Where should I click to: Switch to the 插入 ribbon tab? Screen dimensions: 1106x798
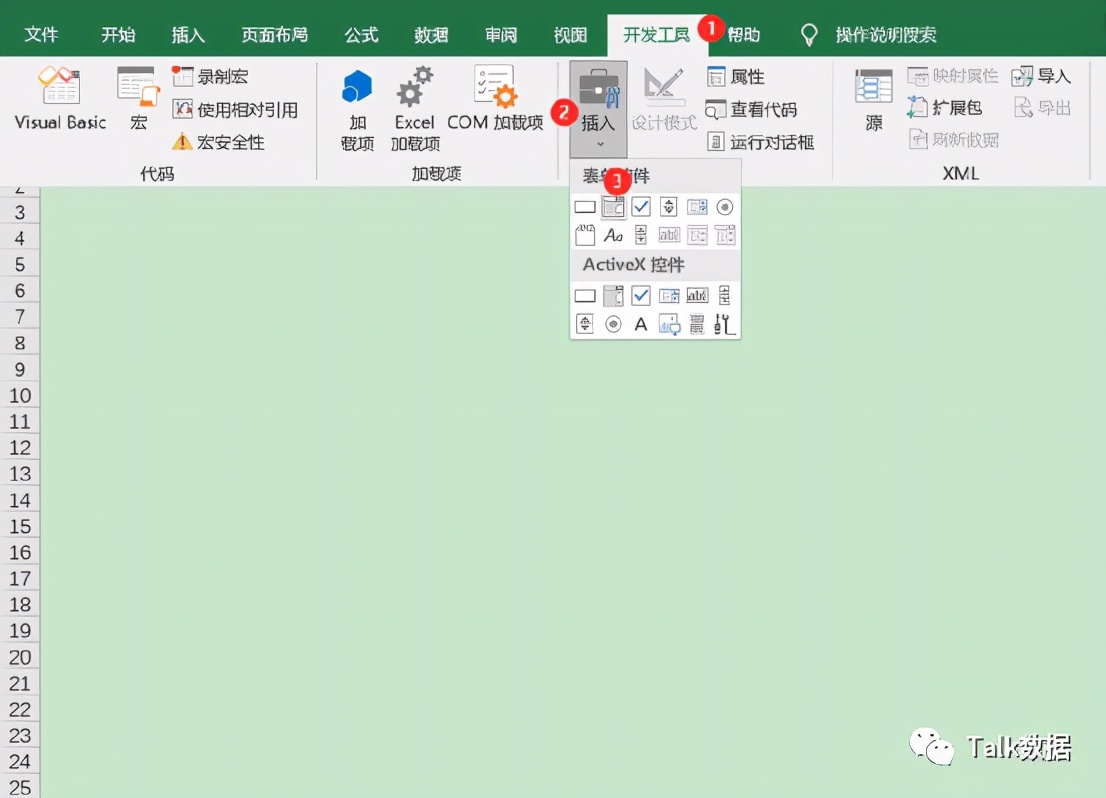pos(188,34)
